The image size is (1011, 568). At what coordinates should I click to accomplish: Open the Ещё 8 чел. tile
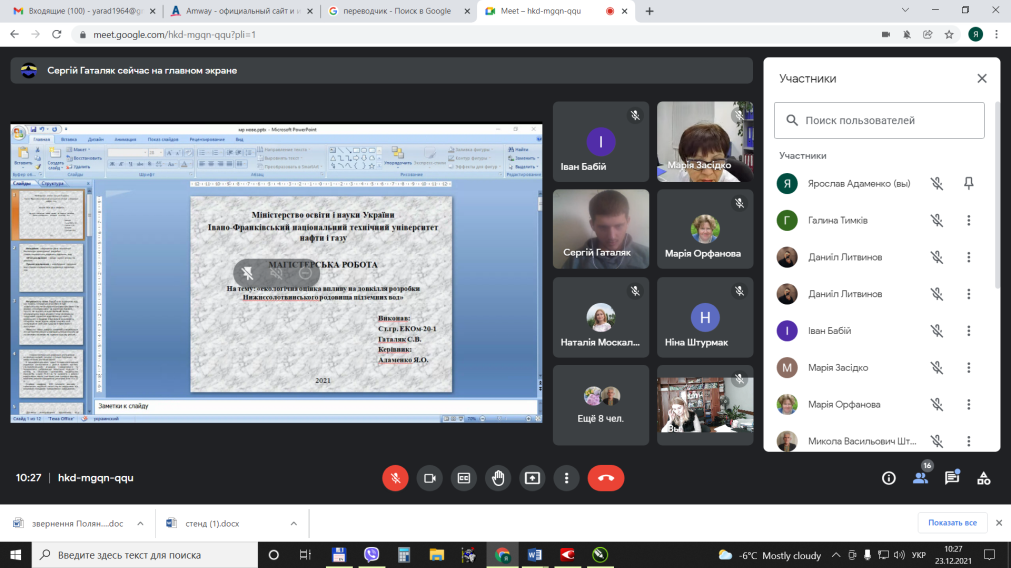(600, 407)
